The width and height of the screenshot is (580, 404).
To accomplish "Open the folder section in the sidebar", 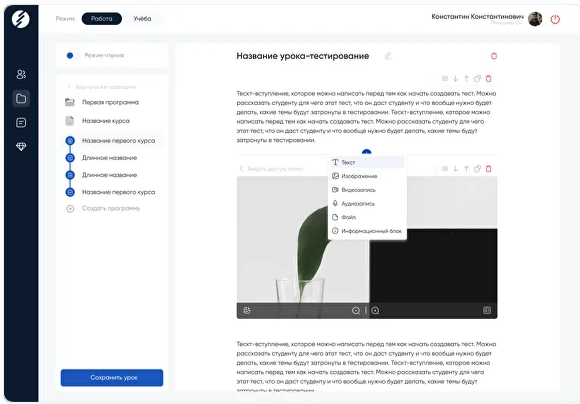I will point(21,98).
